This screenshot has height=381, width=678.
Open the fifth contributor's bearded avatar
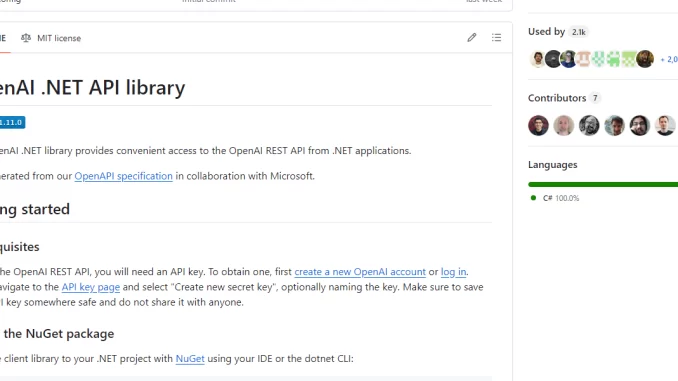[x=640, y=125]
